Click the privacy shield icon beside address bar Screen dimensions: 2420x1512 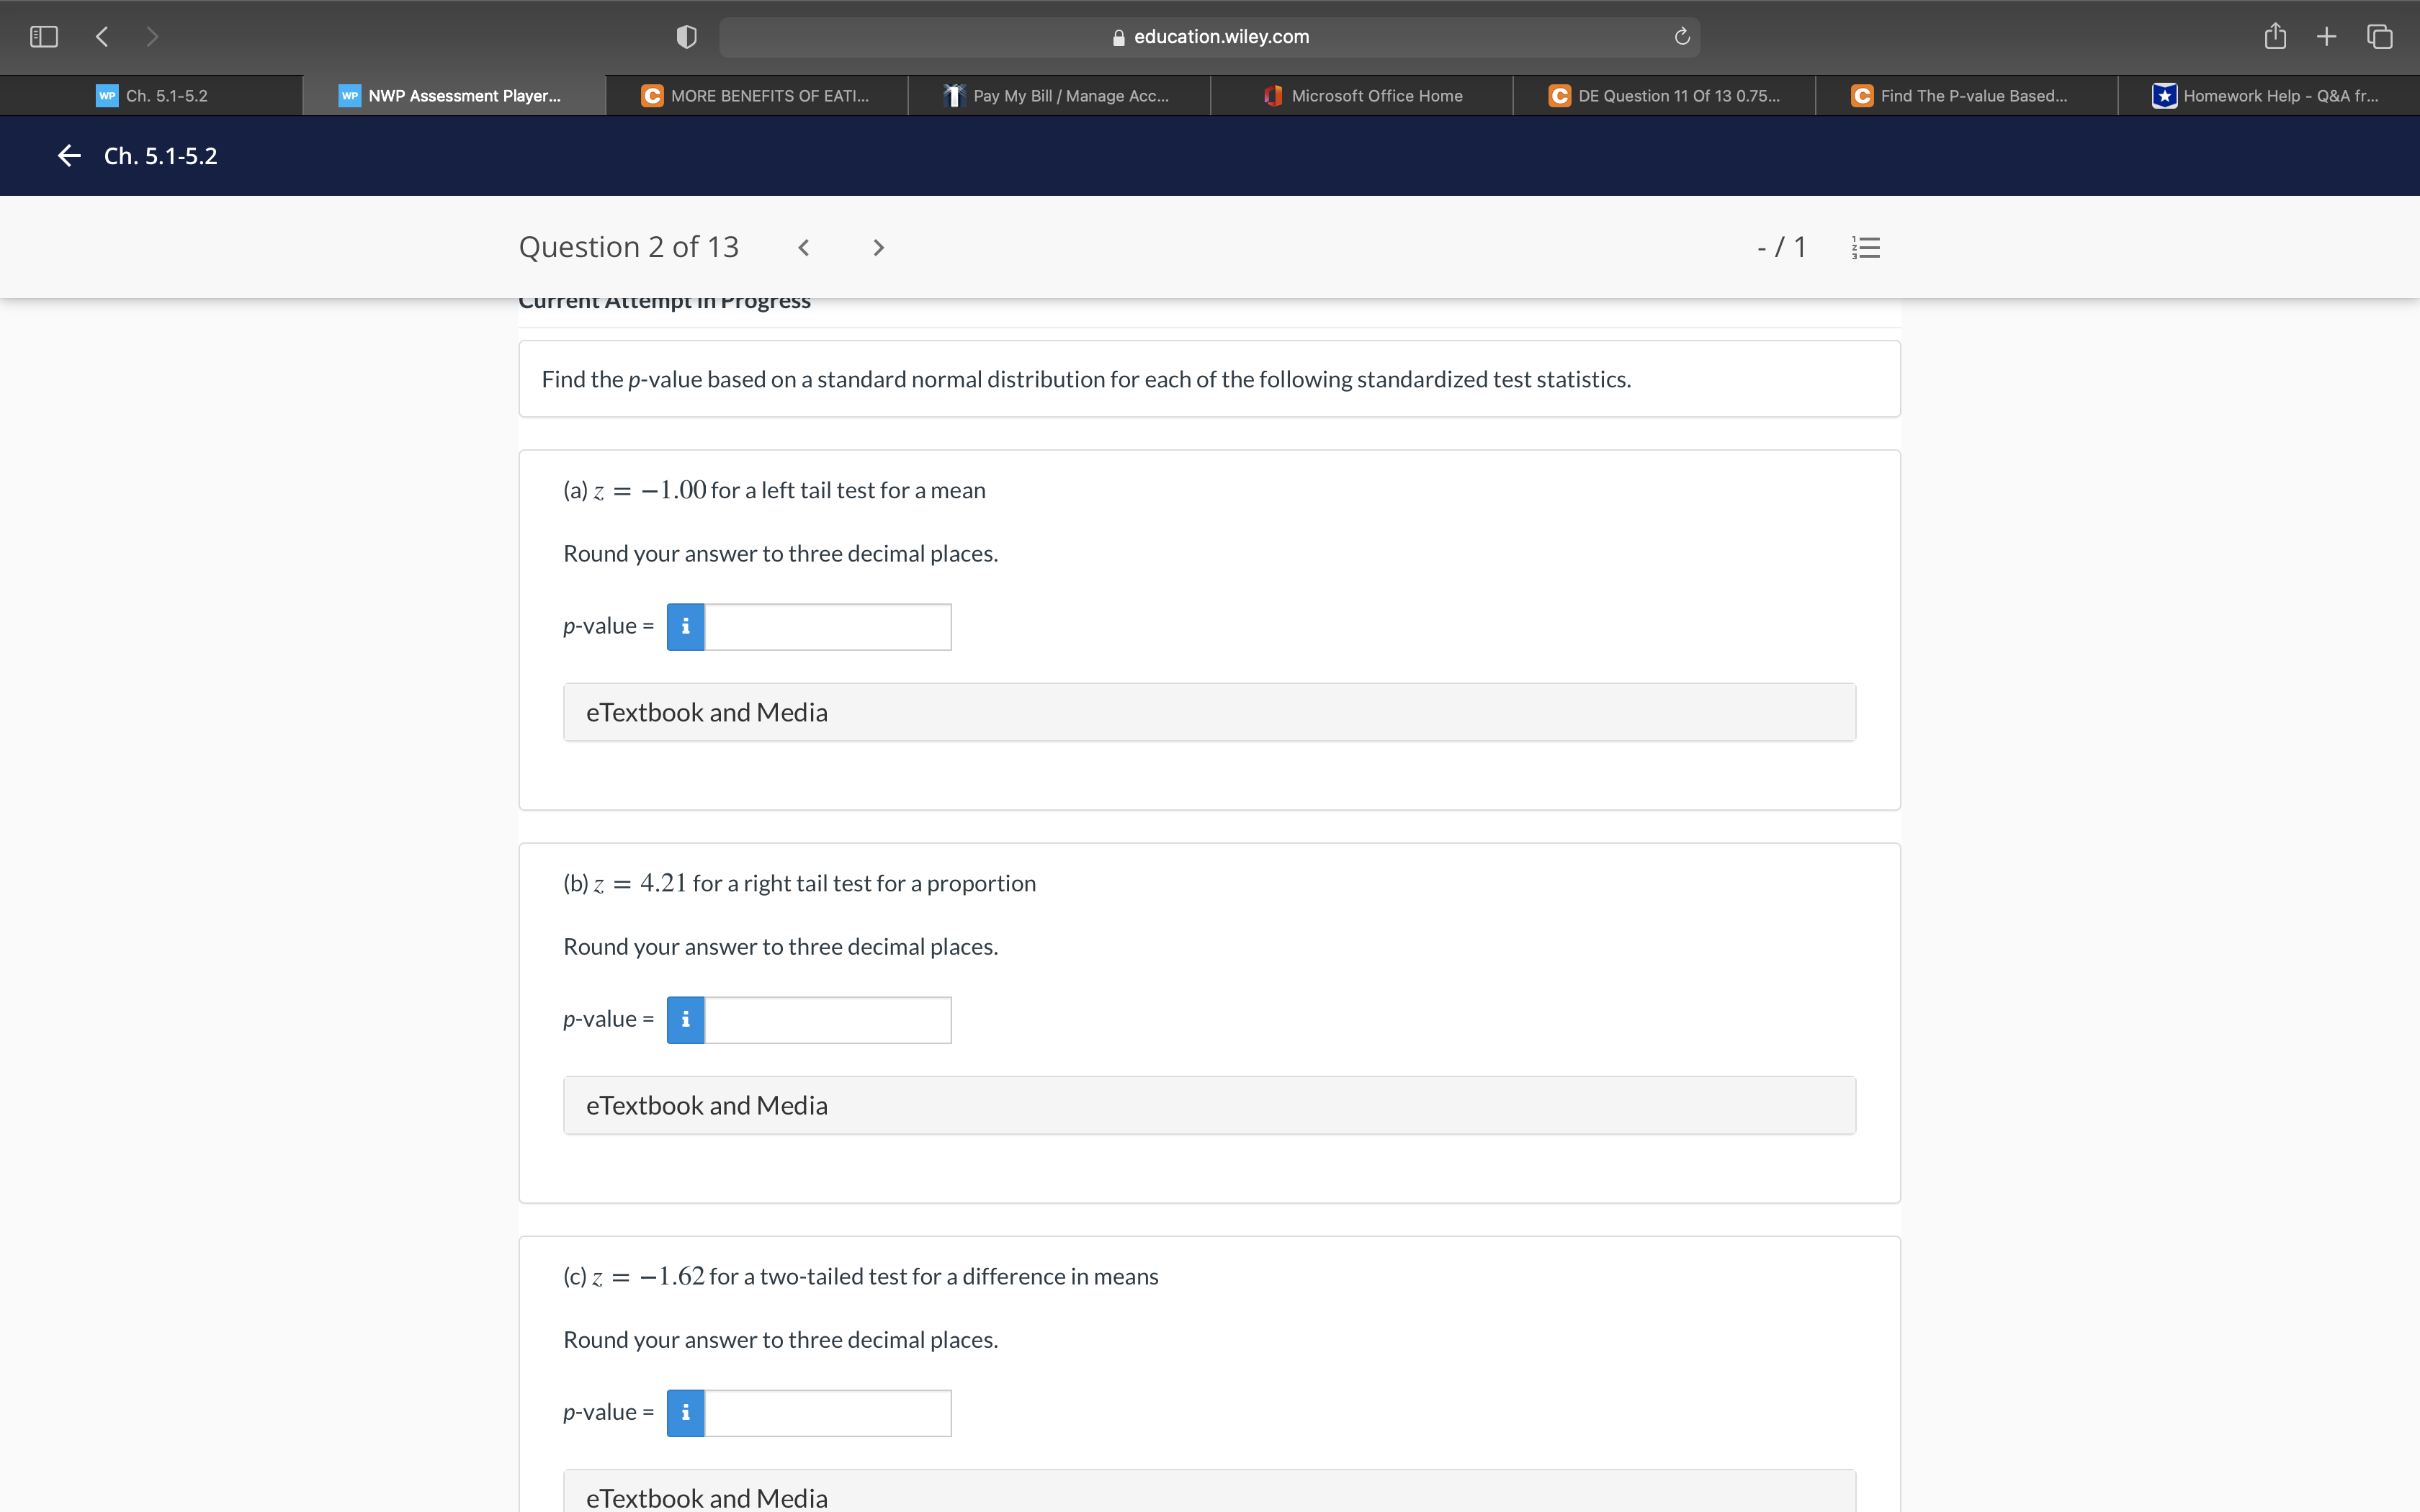pyautogui.click(x=686, y=36)
